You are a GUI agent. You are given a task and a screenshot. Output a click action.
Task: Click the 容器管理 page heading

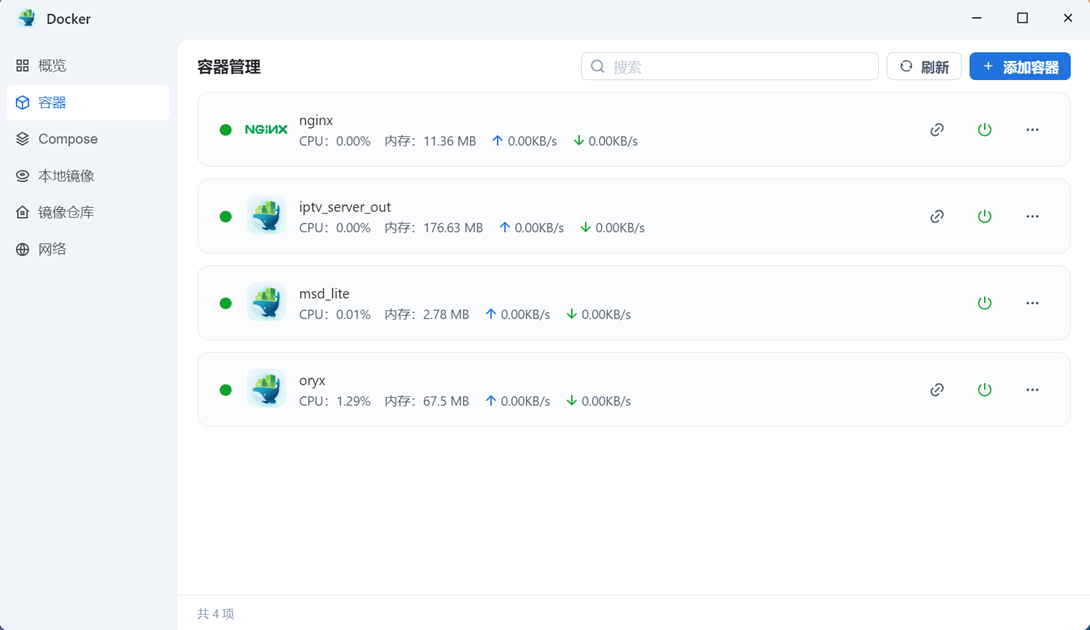coord(229,67)
